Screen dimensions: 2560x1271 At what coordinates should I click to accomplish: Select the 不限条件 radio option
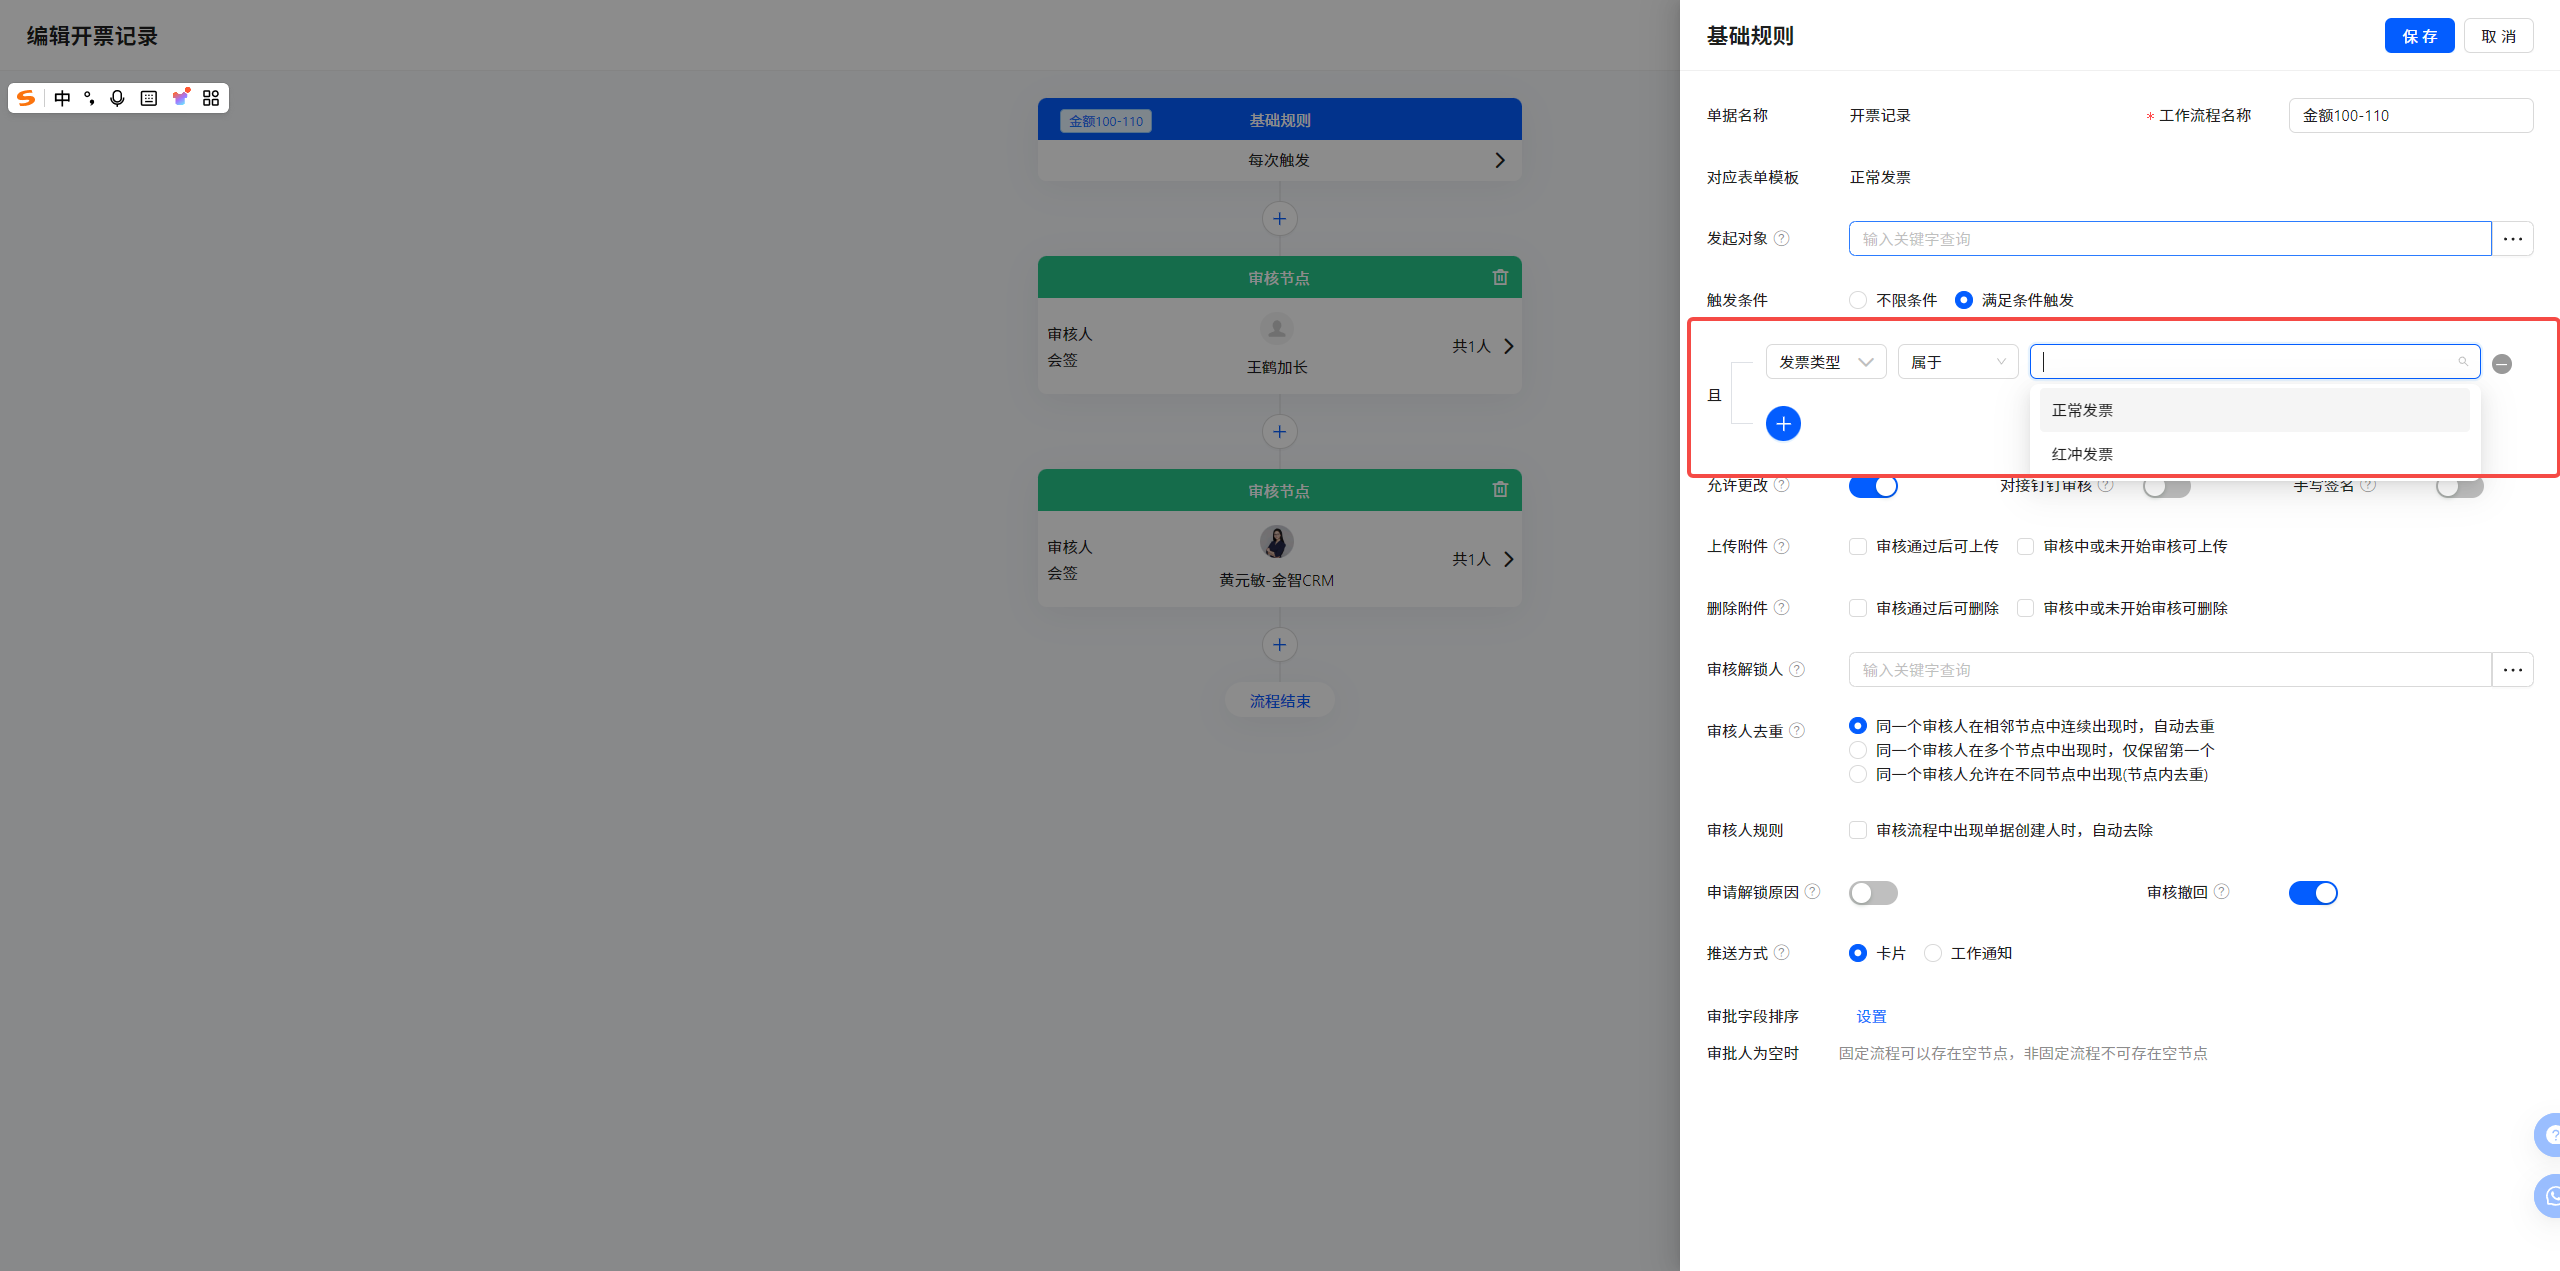[1858, 300]
